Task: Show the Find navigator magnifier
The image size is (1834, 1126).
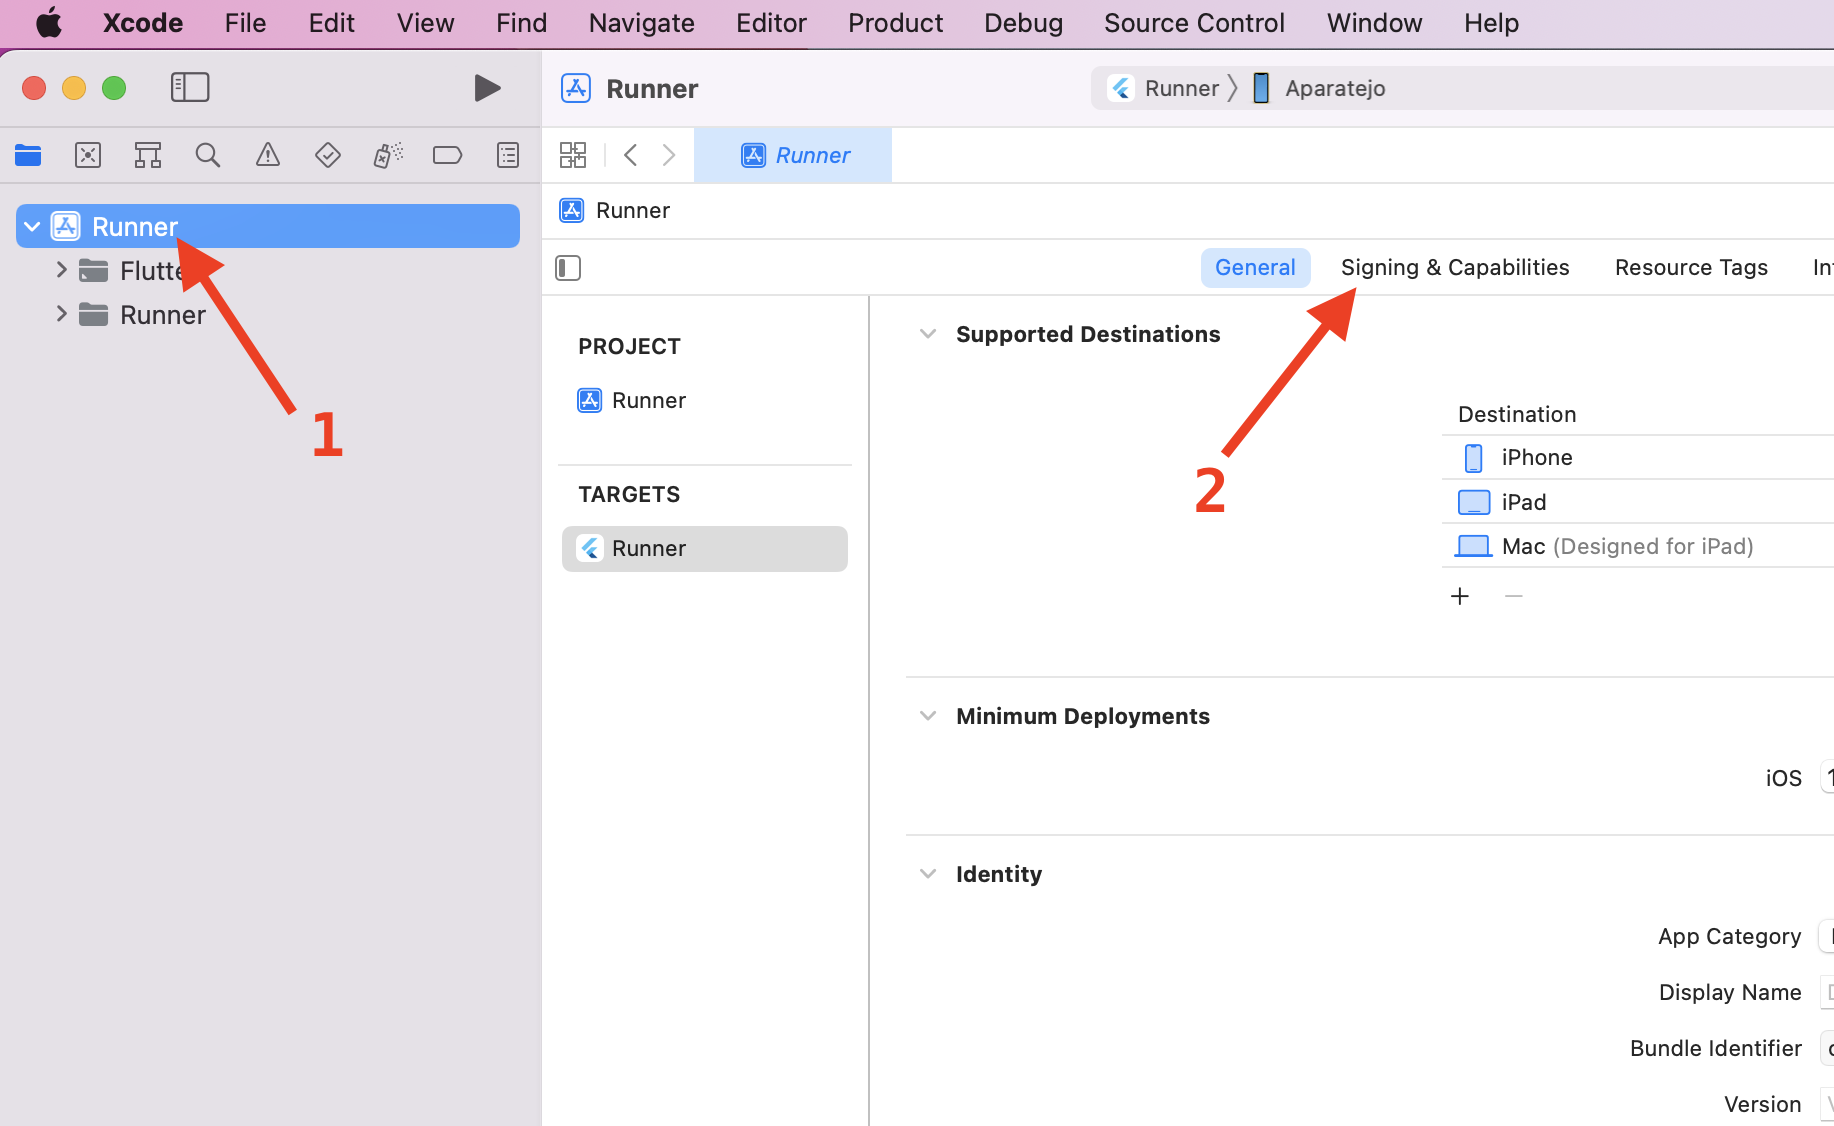Action: coord(208,155)
